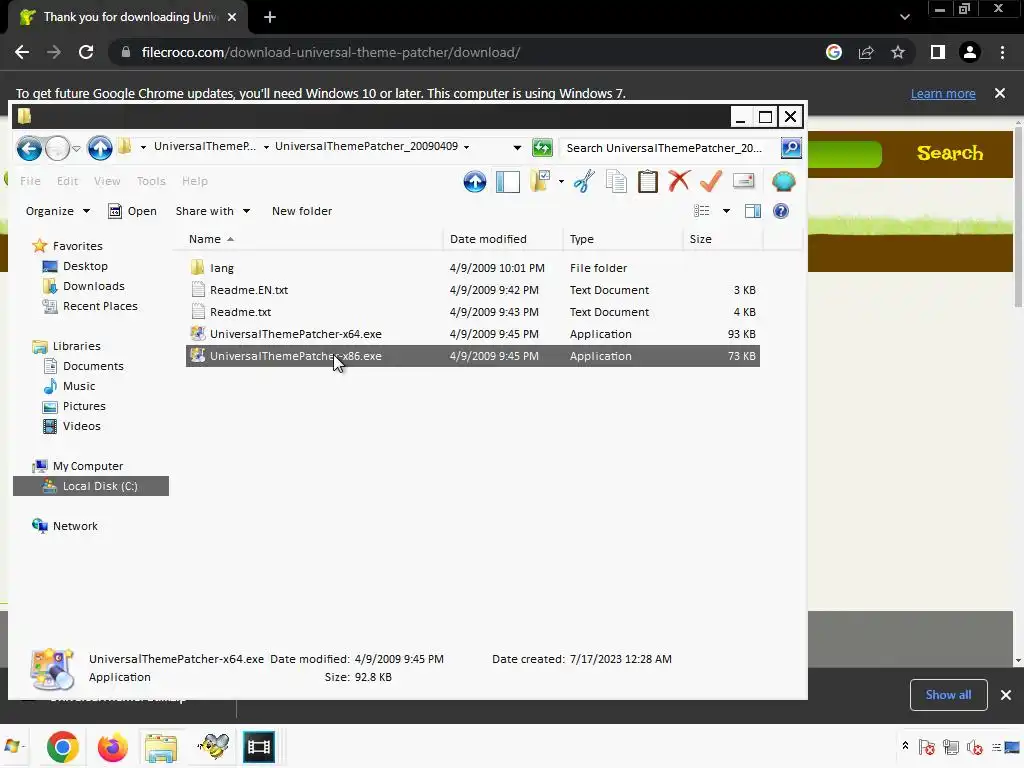The width and height of the screenshot is (1024, 768).
Task: Open the address bar history dropdown arrow
Action: click(x=517, y=148)
